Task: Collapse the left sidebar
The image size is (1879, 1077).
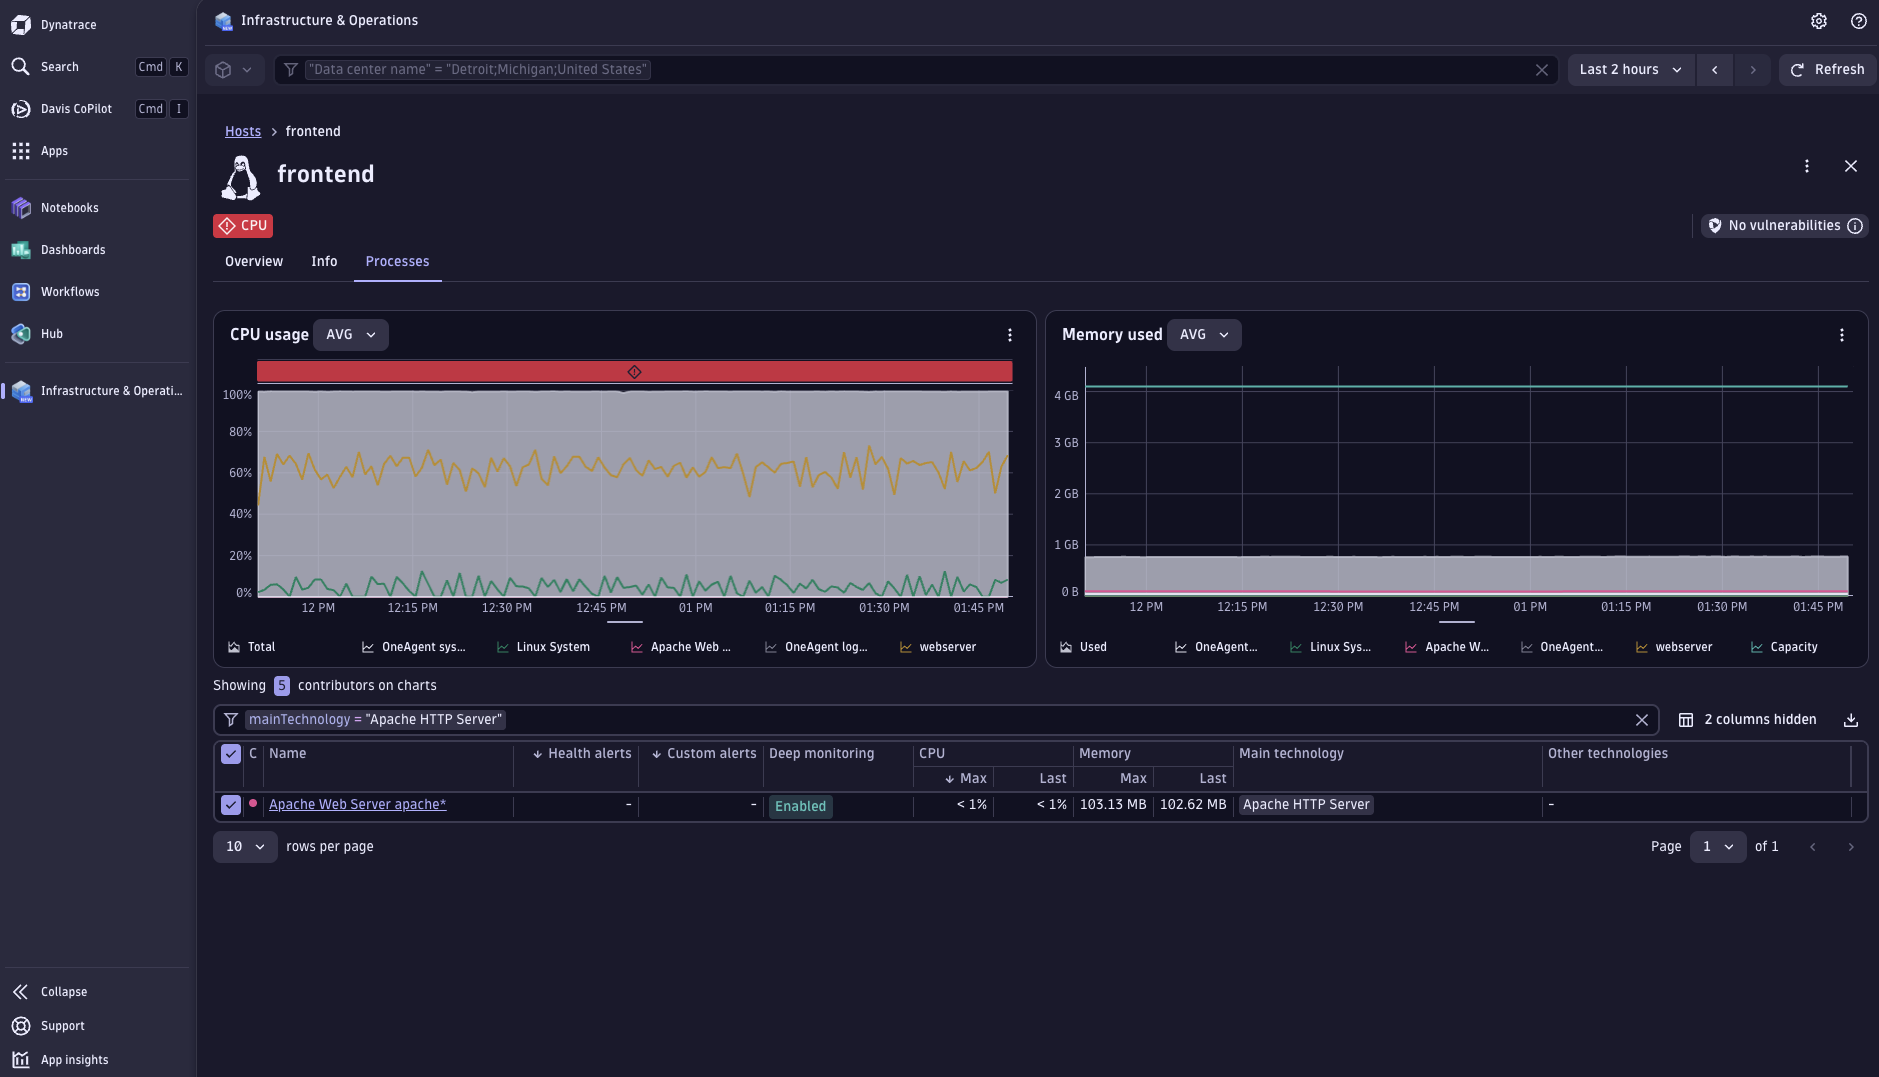Action: pos(50,992)
